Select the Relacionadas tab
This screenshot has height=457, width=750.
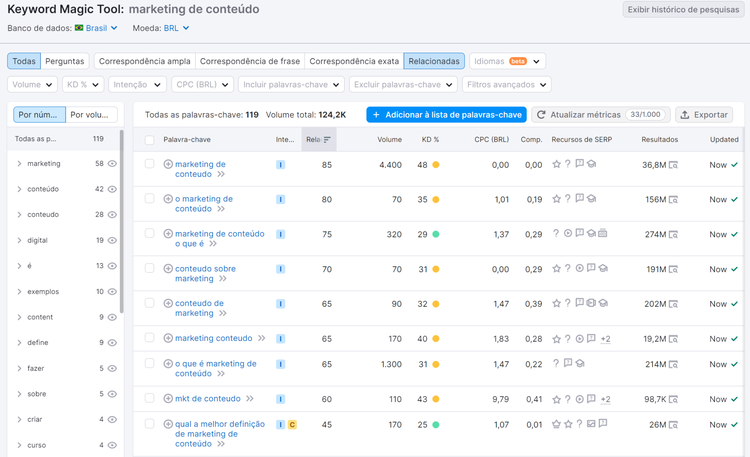pyautogui.click(x=434, y=61)
